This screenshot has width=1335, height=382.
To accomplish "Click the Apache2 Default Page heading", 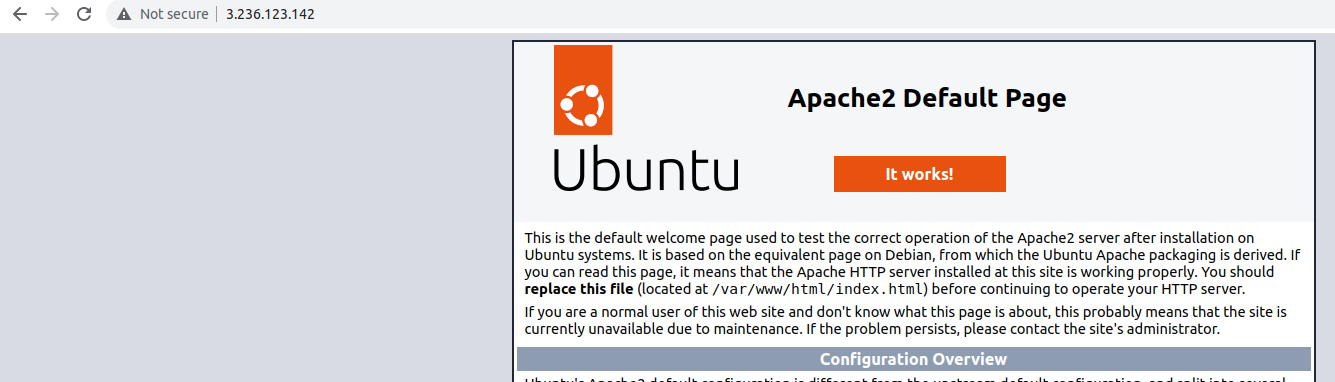I will point(927,98).
